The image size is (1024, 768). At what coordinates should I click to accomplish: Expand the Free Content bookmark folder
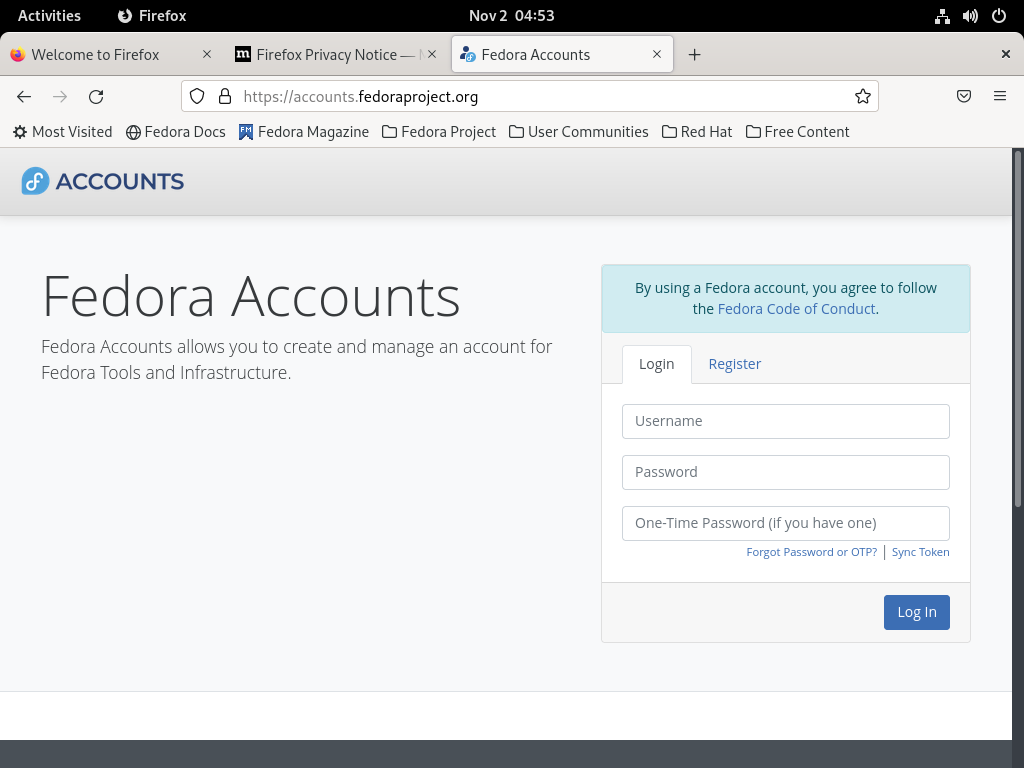797,132
